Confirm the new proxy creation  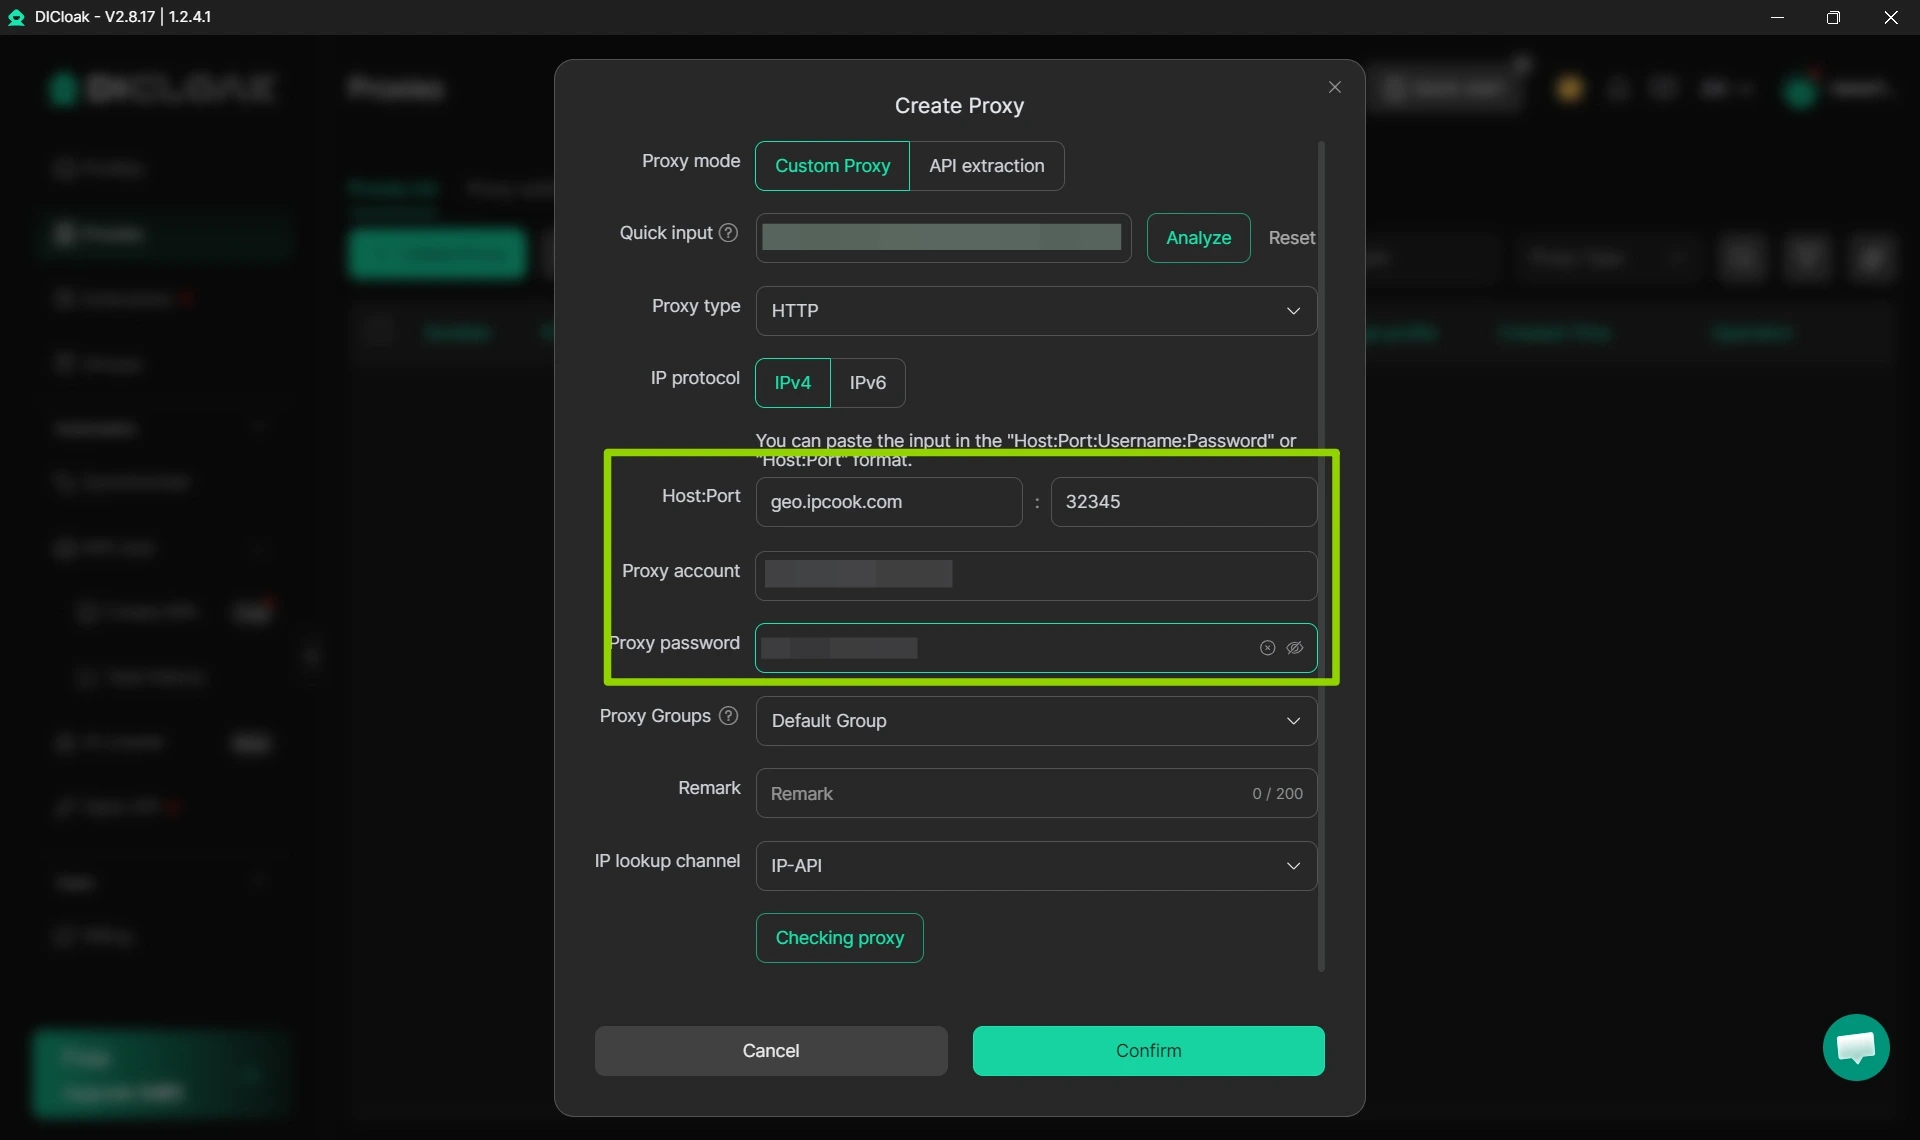pyautogui.click(x=1148, y=1051)
